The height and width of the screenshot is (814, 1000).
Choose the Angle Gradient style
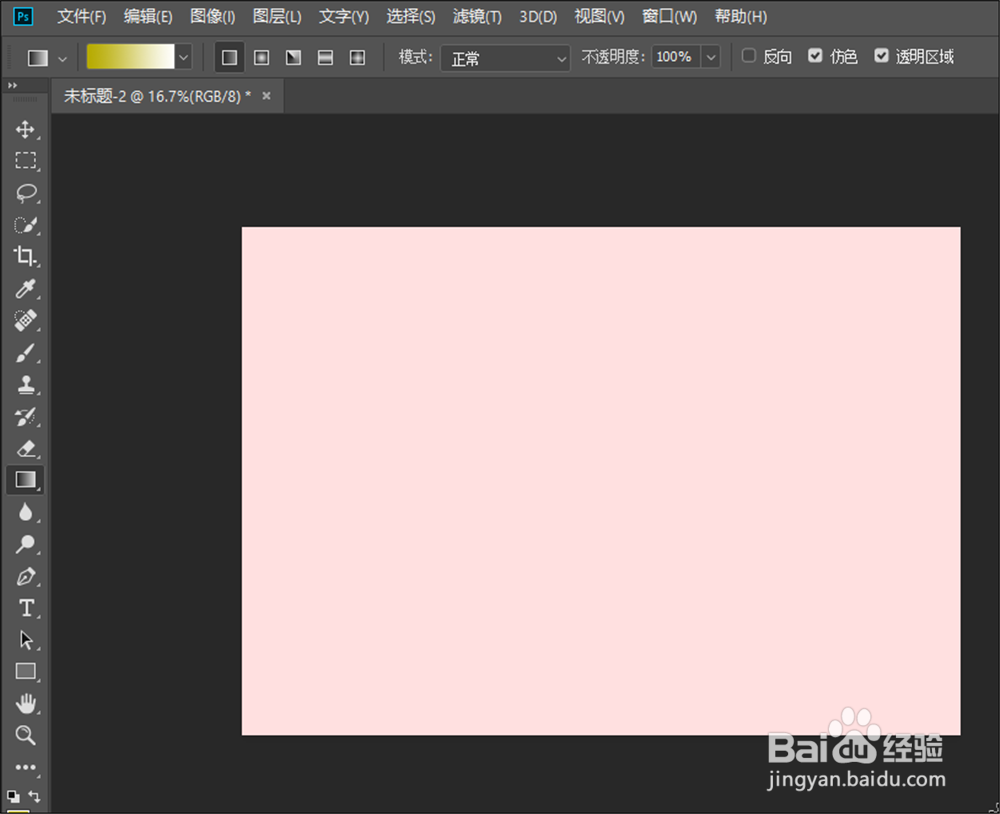[x=293, y=57]
